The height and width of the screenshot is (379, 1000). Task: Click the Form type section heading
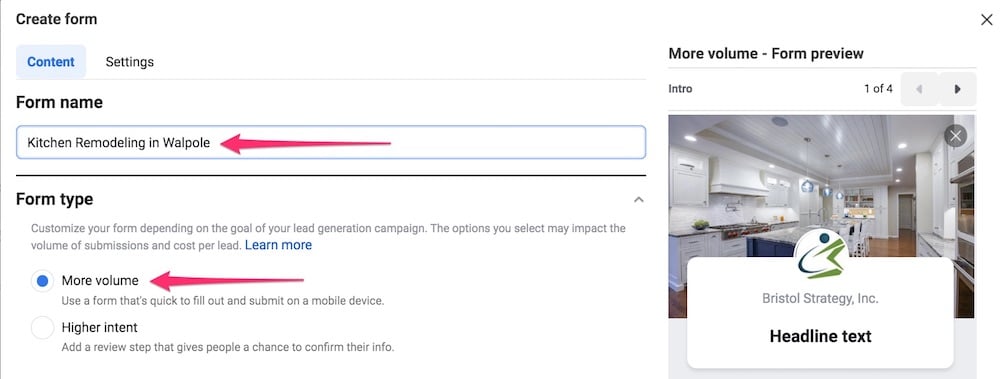(54, 200)
